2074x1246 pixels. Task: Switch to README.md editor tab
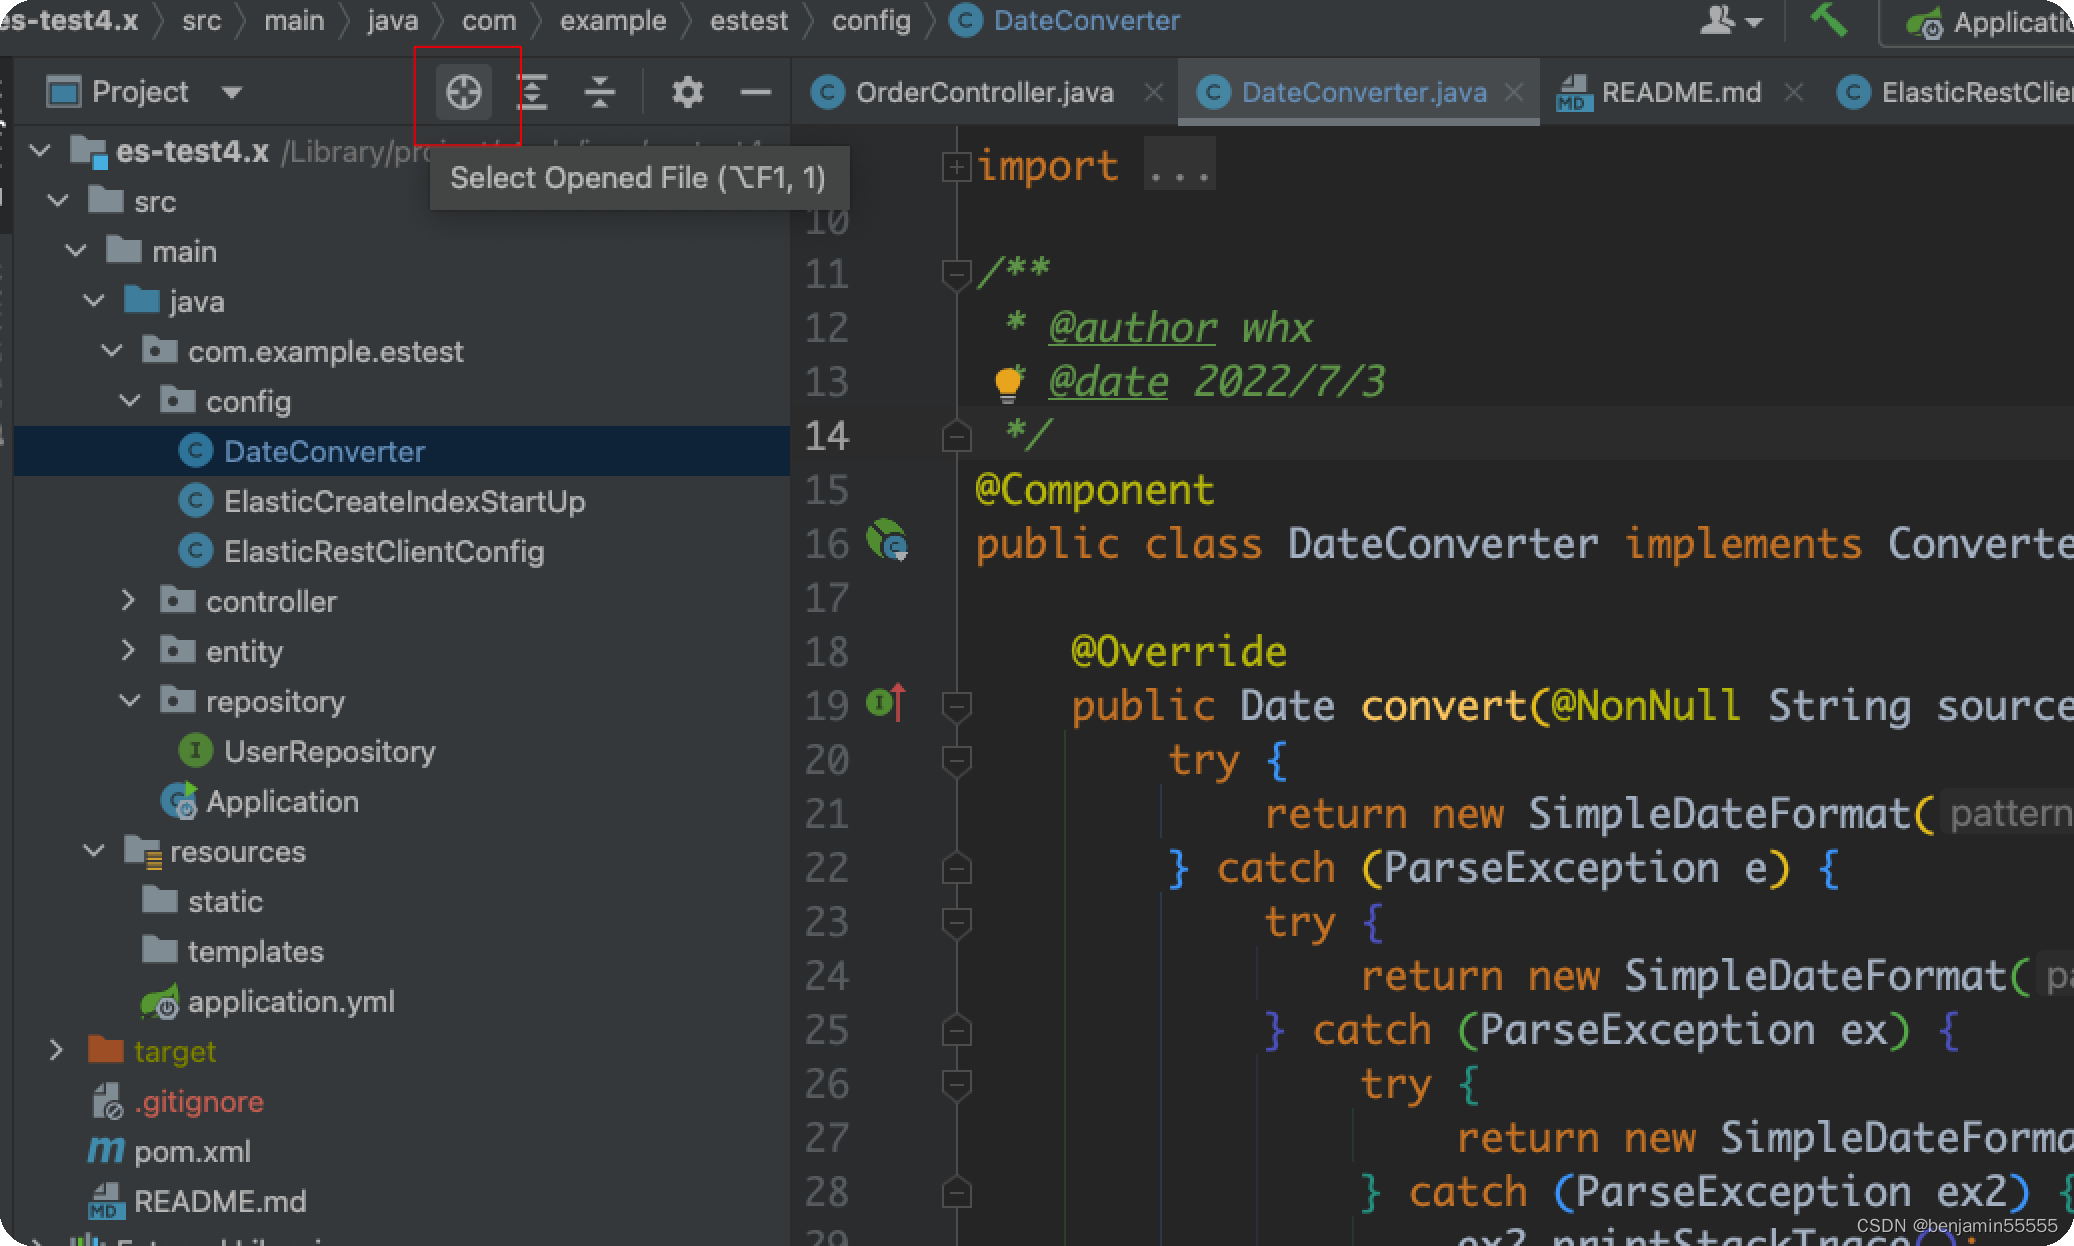point(1680,92)
